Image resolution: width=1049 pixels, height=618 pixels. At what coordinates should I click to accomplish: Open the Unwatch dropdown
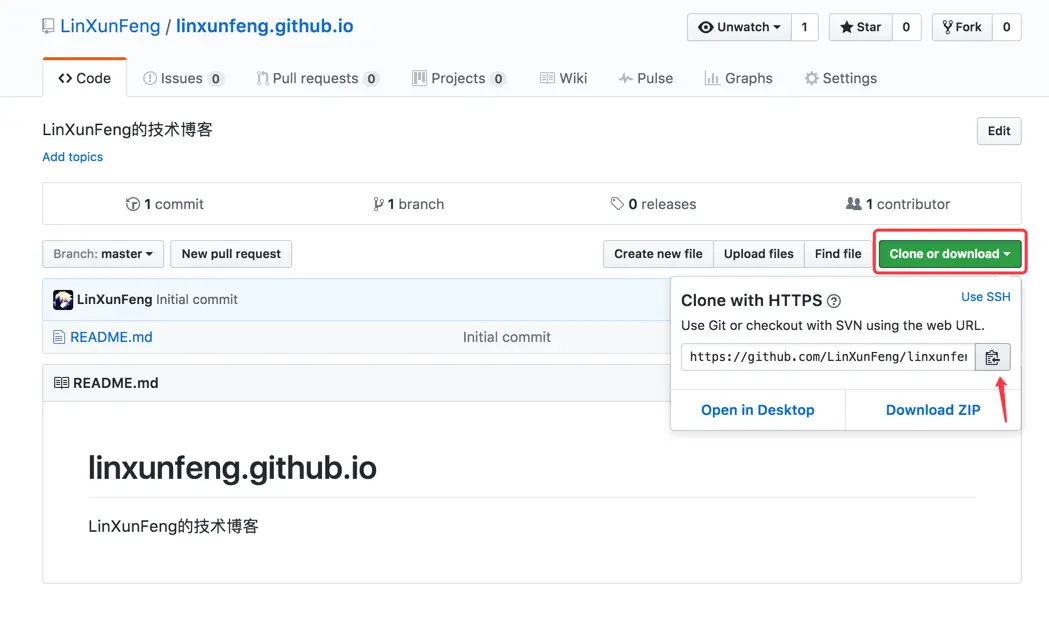[737, 27]
